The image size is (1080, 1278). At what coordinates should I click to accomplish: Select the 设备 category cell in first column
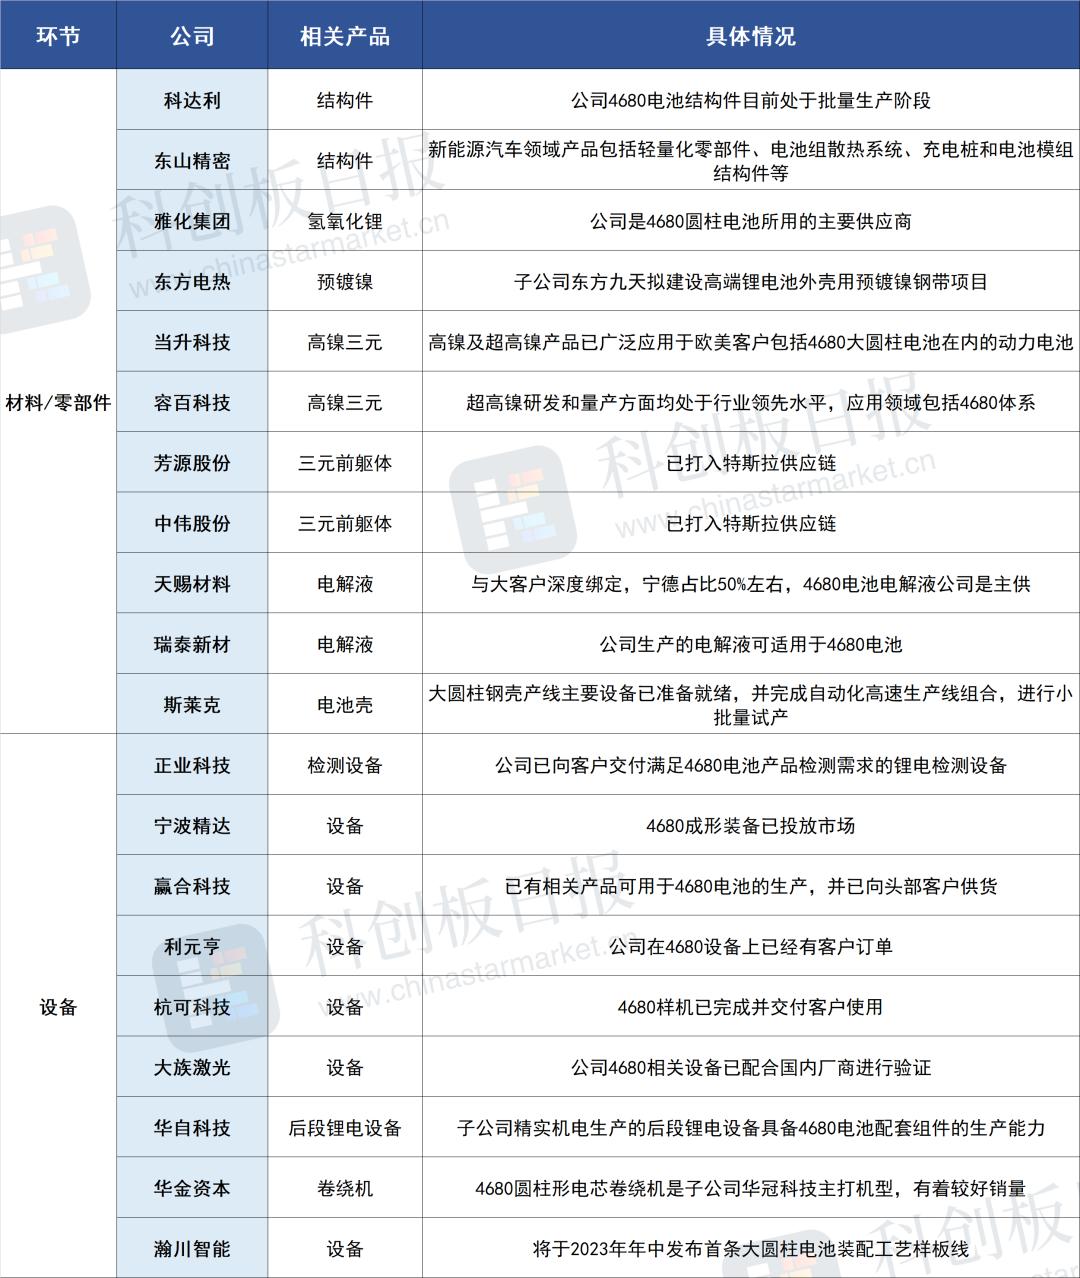pyautogui.click(x=58, y=1007)
